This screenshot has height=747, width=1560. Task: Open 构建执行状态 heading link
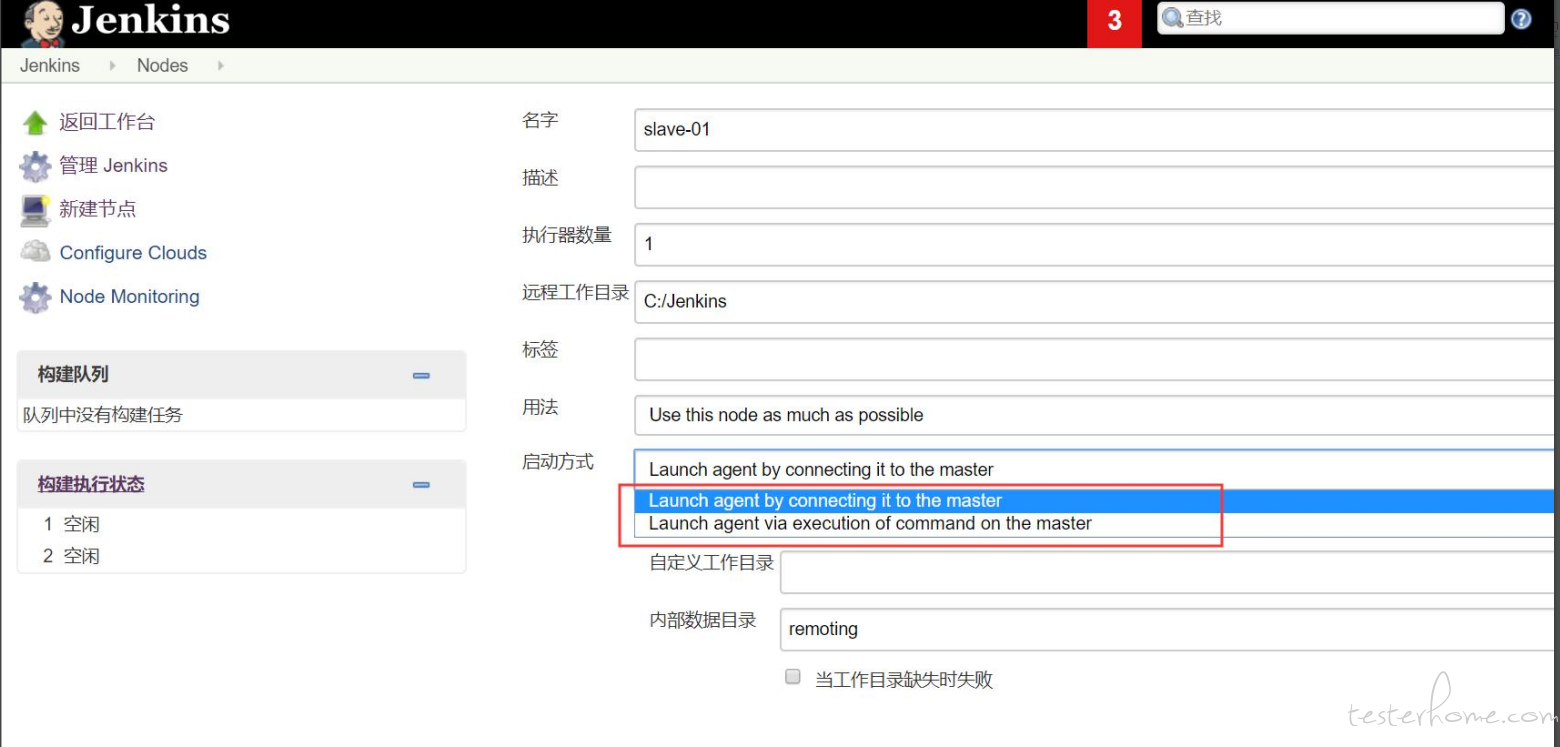click(91, 484)
